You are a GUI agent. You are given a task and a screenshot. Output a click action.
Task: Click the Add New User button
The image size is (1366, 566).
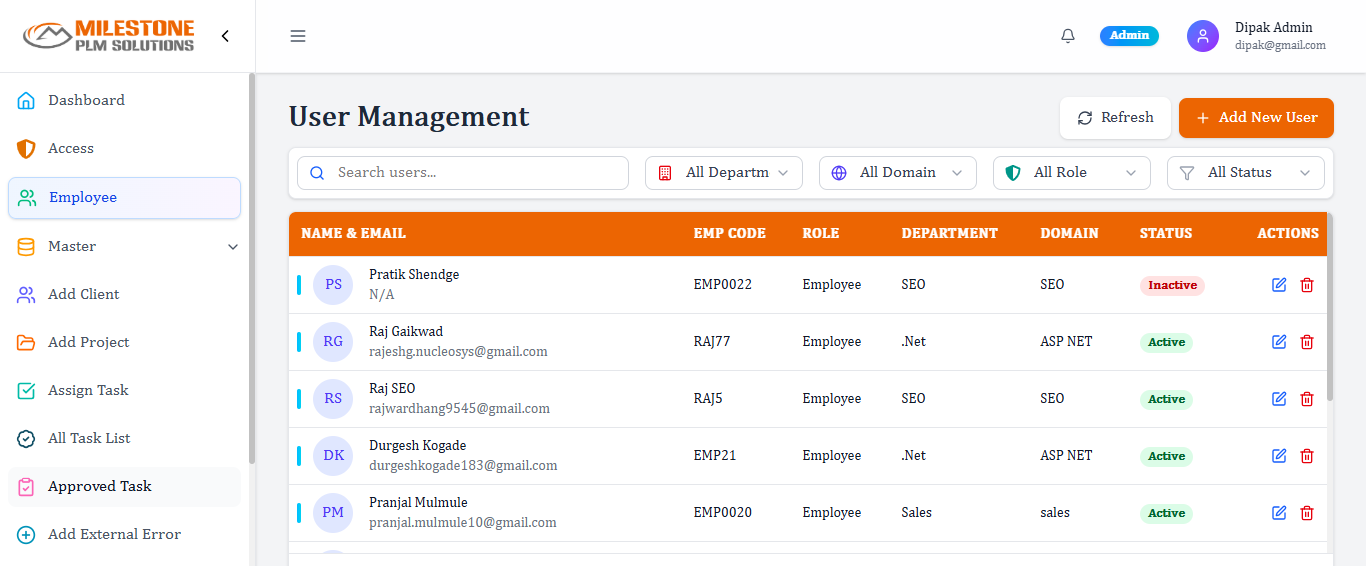[x=1256, y=118]
